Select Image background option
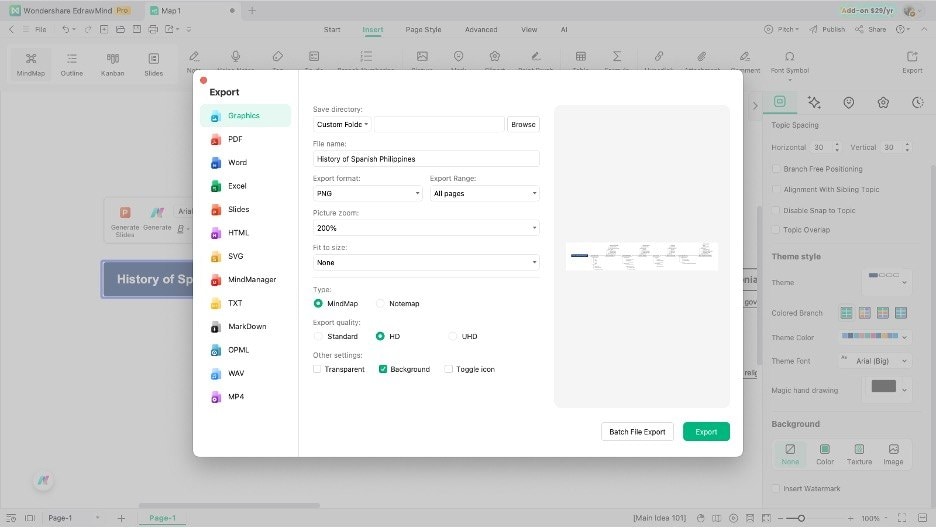 tap(893, 454)
